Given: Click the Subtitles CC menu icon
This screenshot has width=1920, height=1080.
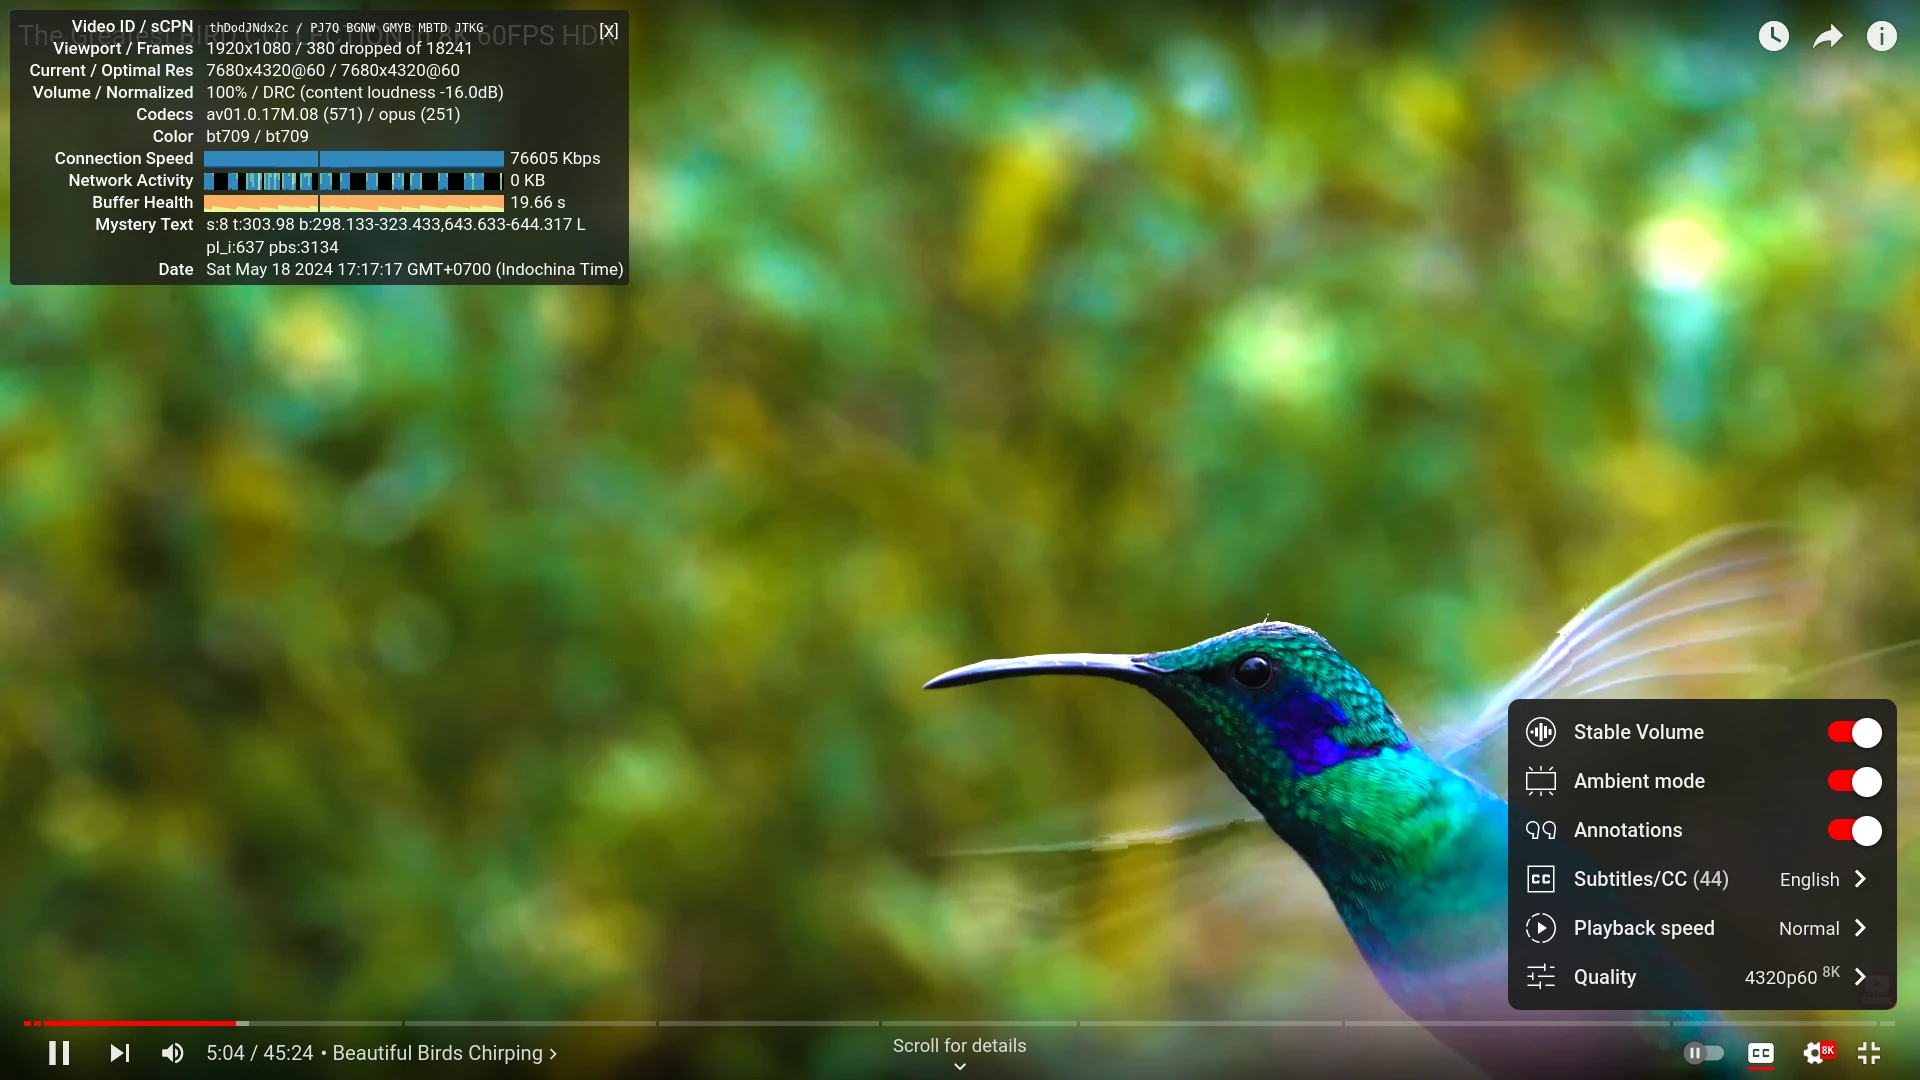Looking at the screenshot, I should (1541, 879).
